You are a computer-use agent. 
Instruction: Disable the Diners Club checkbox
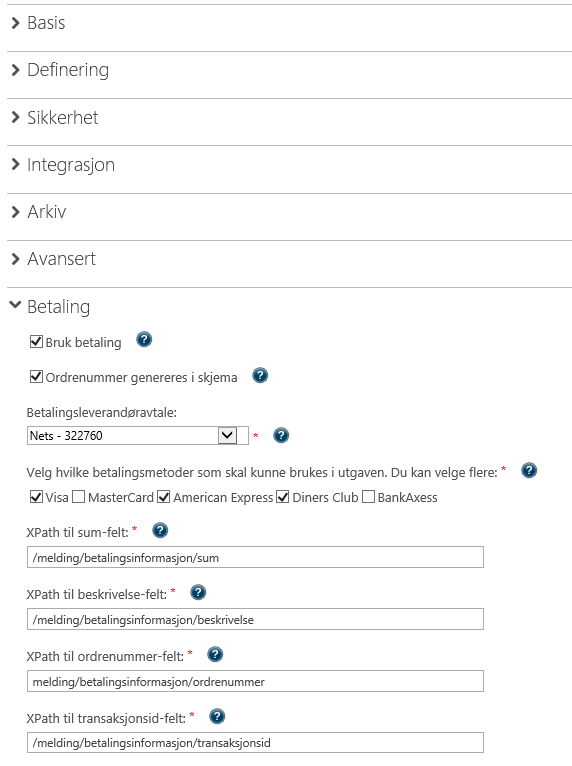pos(283,497)
